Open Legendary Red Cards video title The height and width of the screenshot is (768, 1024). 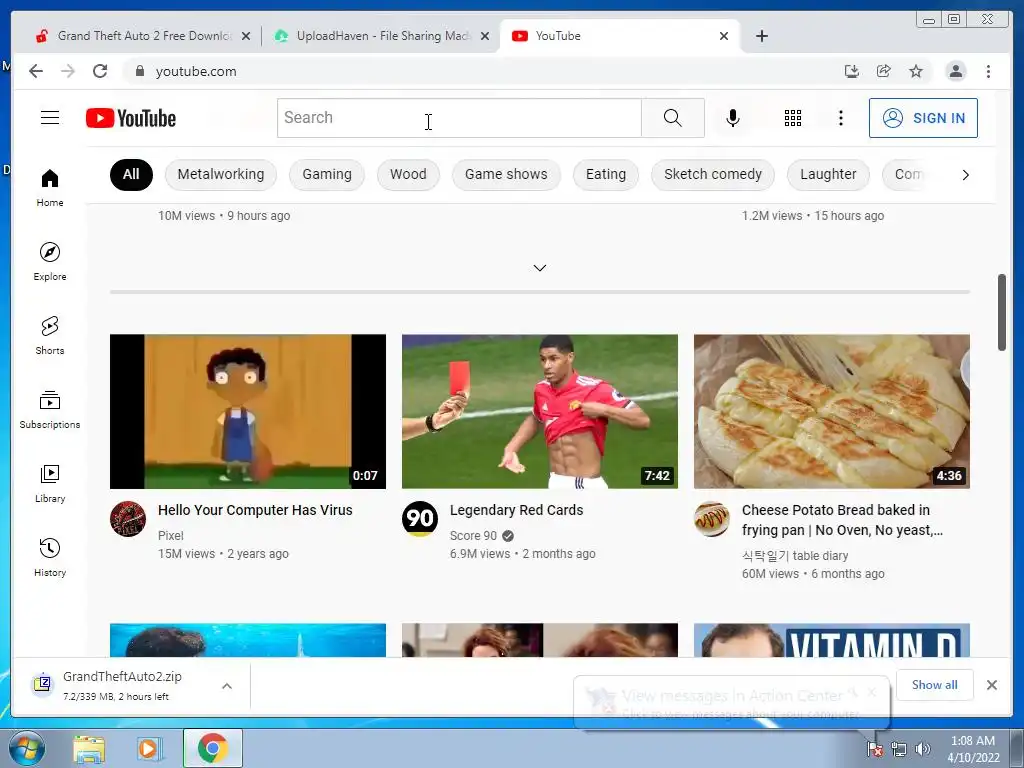pos(516,510)
